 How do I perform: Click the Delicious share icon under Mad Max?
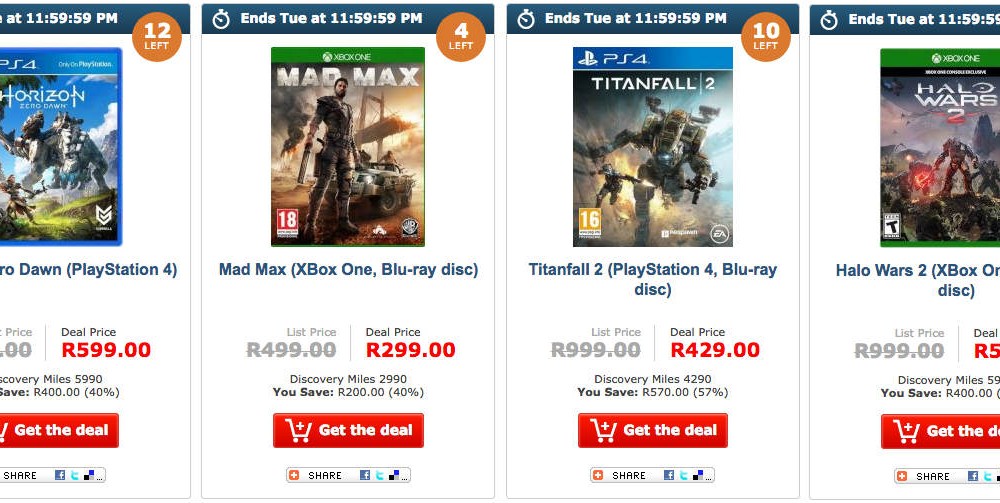point(394,476)
